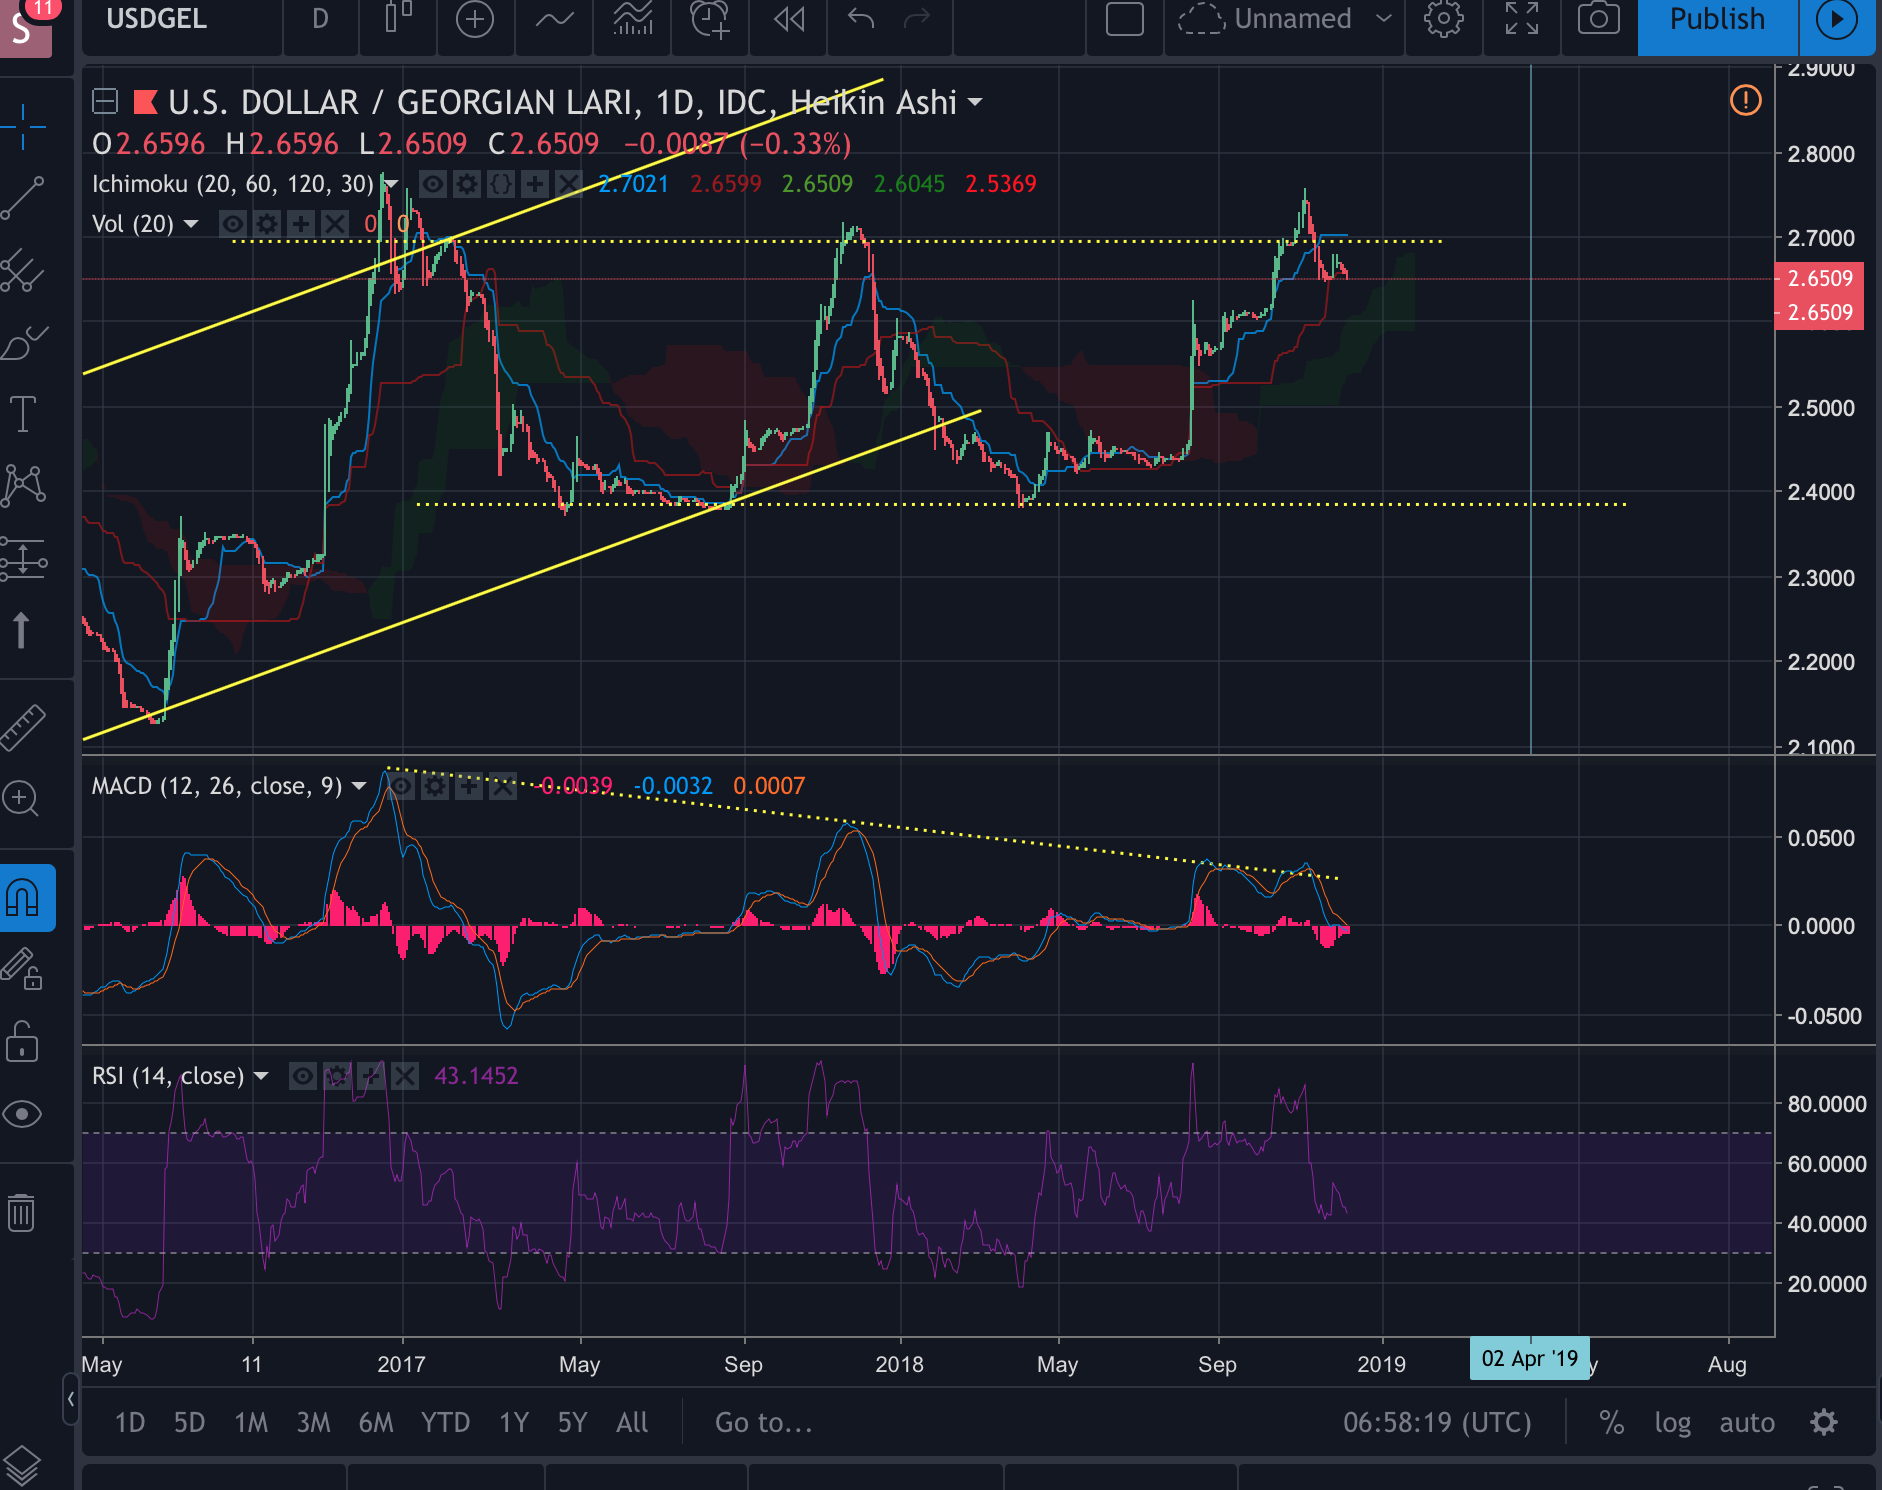Select the 6M date range

pyautogui.click(x=376, y=1423)
